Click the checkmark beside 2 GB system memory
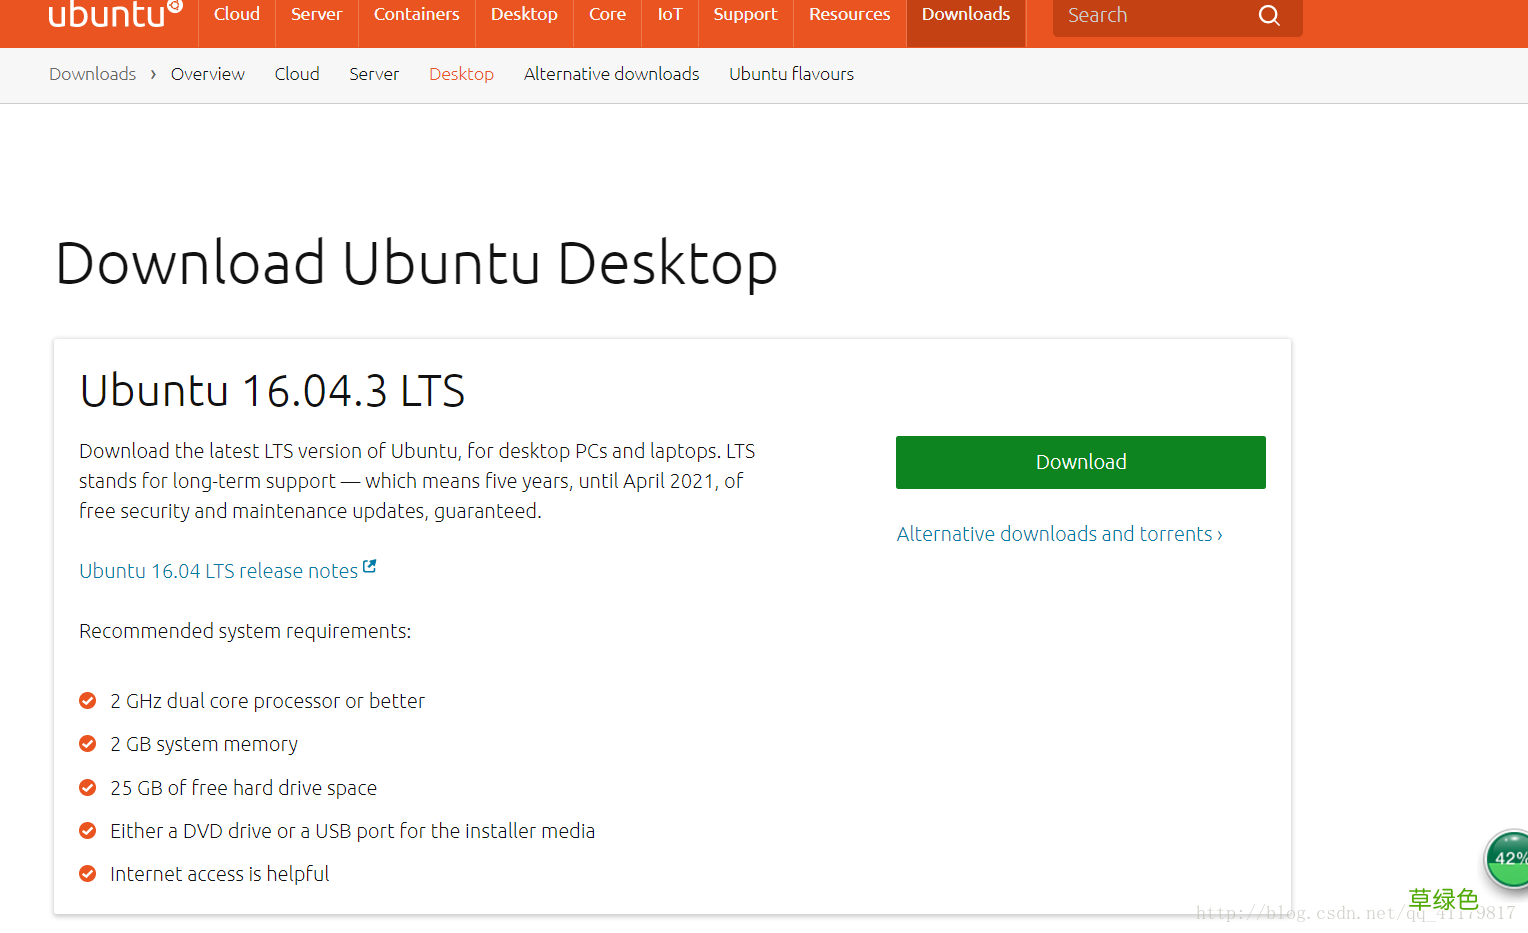This screenshot has height=933, width=1528. coord(87,743)
